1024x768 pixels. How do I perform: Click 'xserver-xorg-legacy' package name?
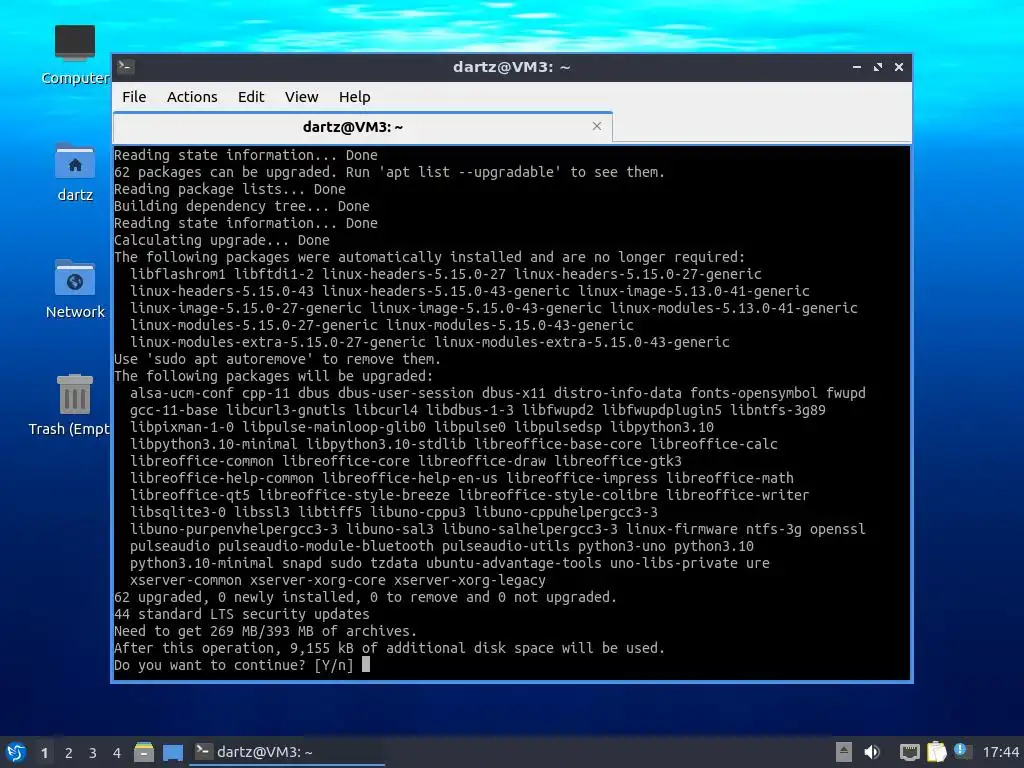(x=470, y=580)
